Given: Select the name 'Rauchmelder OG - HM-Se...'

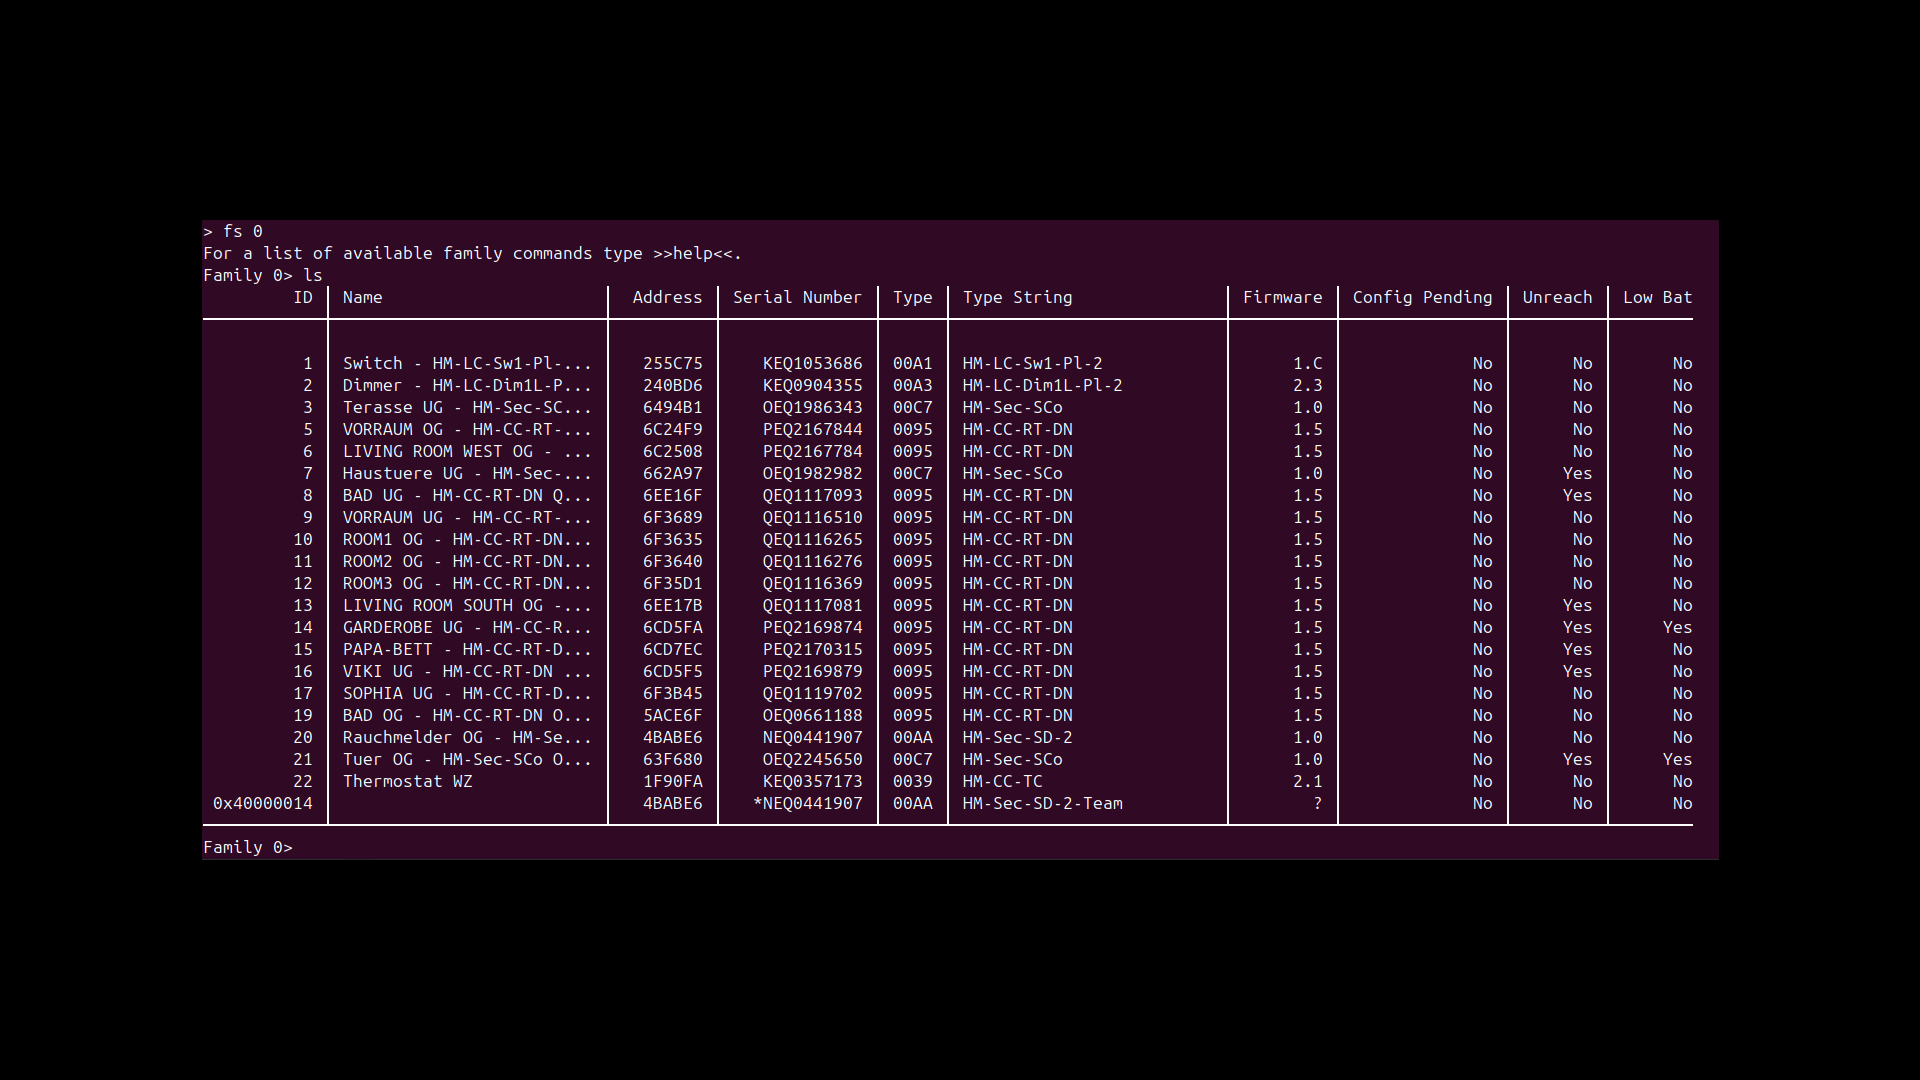Looking at the screenshot, I should [x=467, y=737].
